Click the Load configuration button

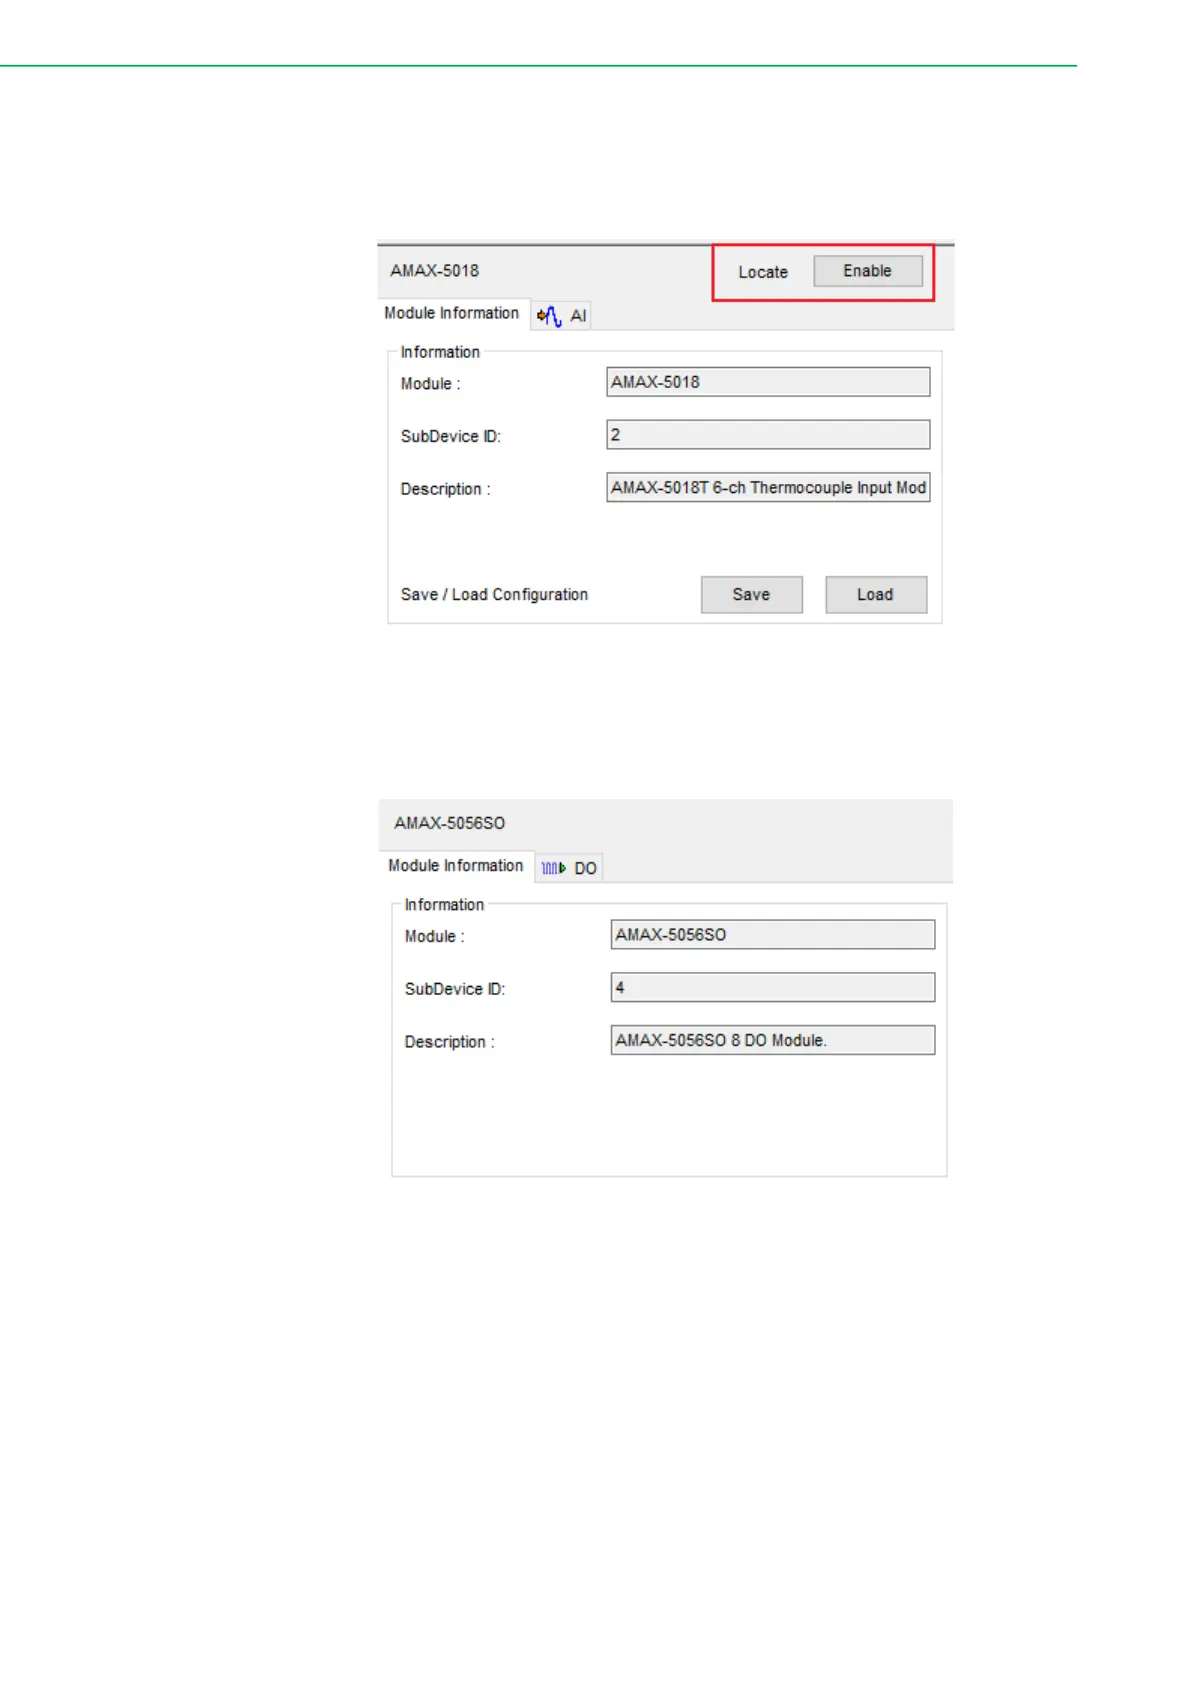pos(875,595)
